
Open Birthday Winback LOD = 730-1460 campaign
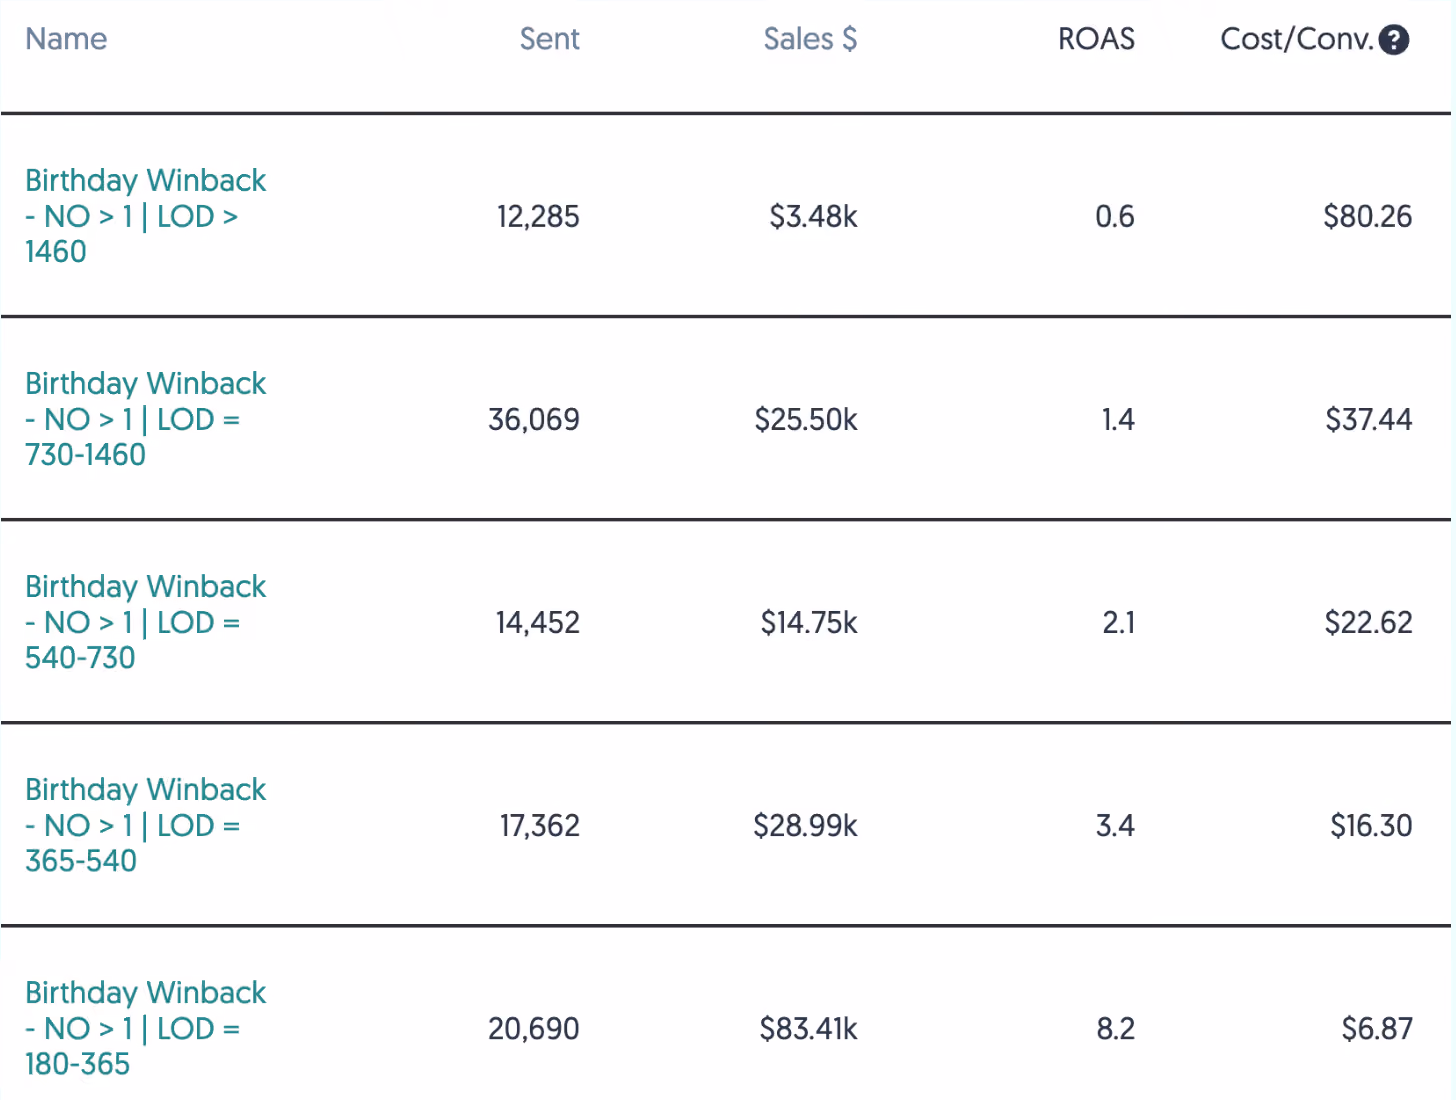pyautogui.click(x=146, y=419)
